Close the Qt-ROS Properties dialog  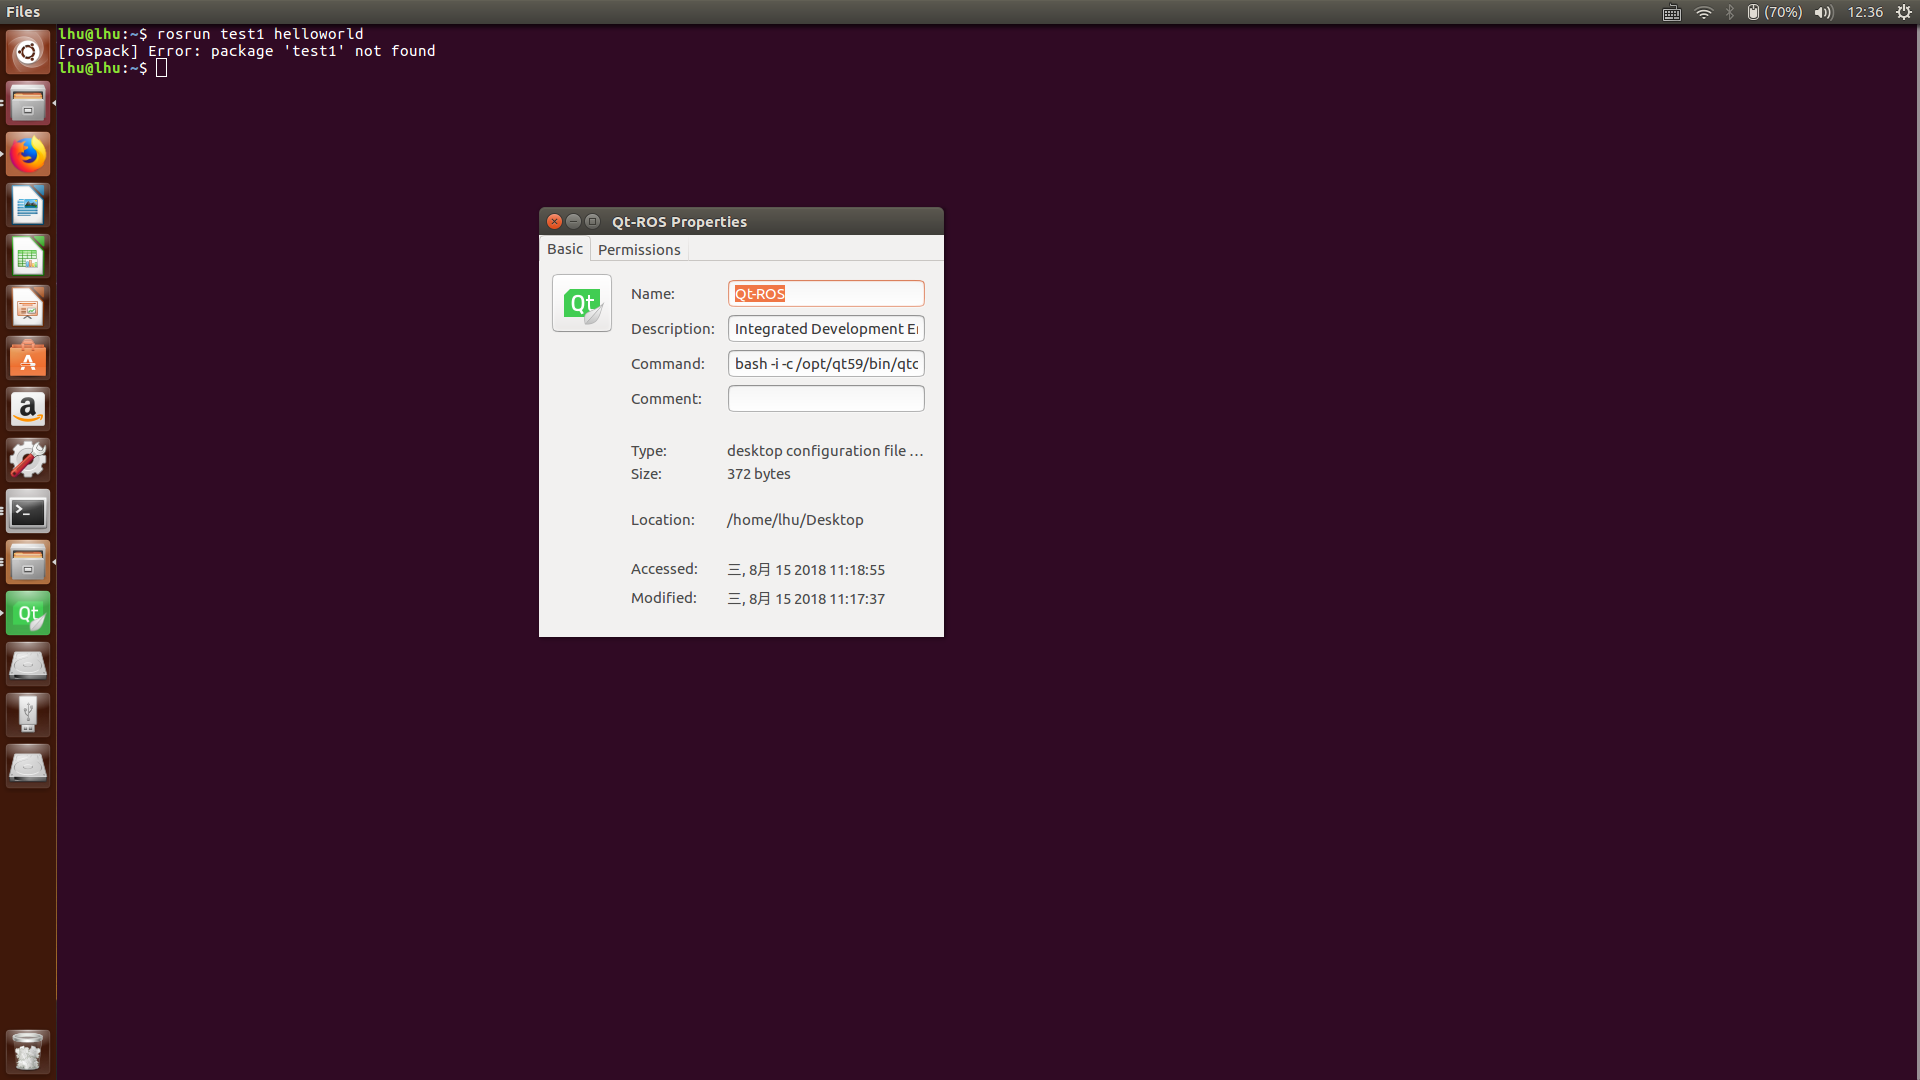pyautogui.click(x=554, y=221)
